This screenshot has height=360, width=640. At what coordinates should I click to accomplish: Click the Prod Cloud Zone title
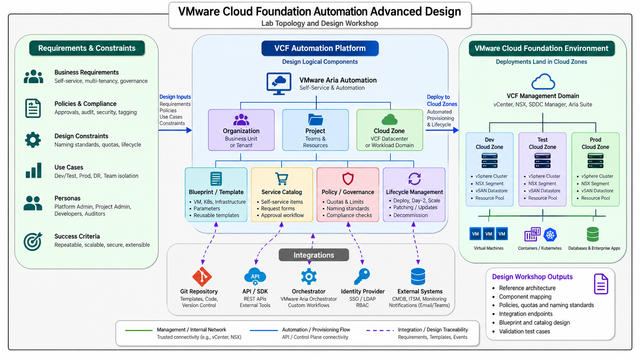point(596,143)
